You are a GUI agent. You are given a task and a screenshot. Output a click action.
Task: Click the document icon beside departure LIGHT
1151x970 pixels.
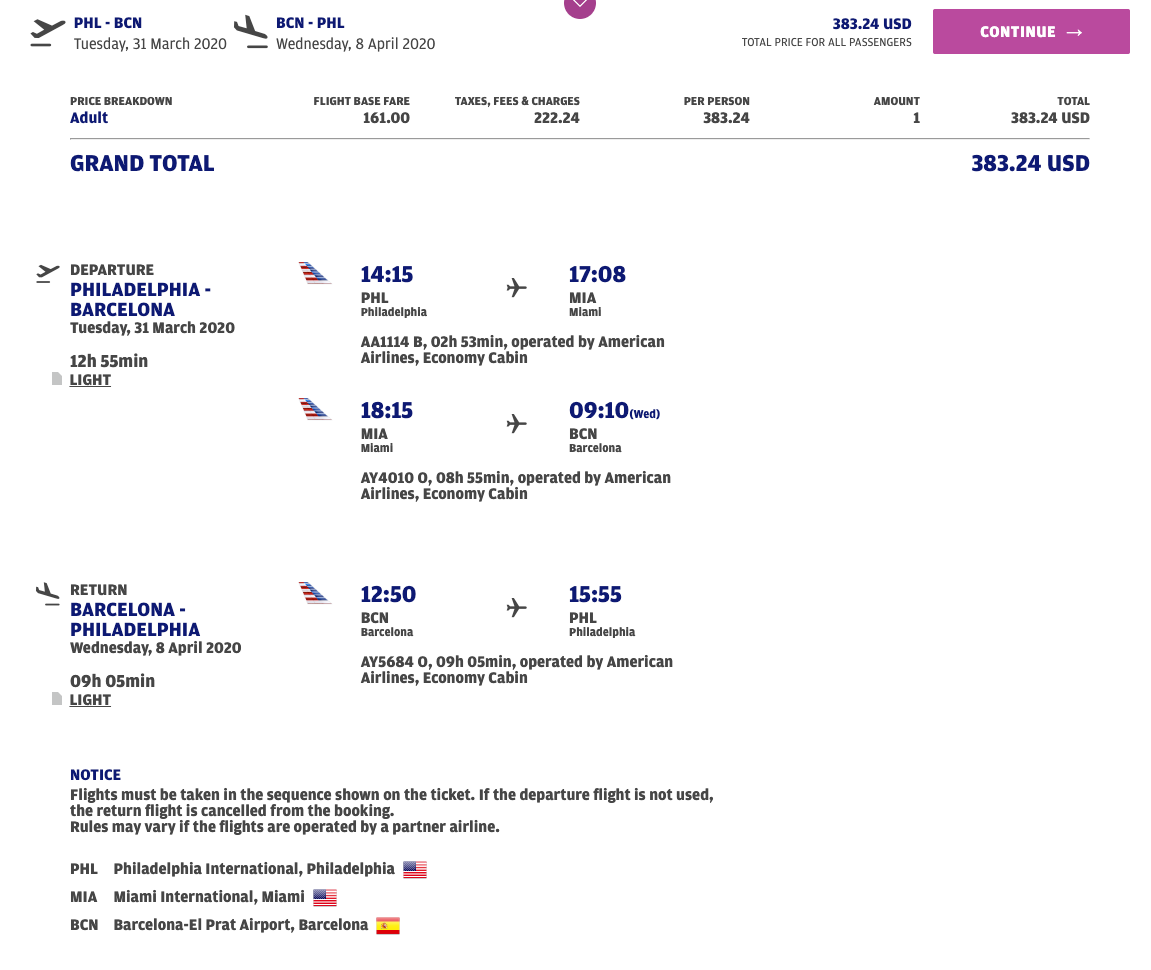point(57,379)
